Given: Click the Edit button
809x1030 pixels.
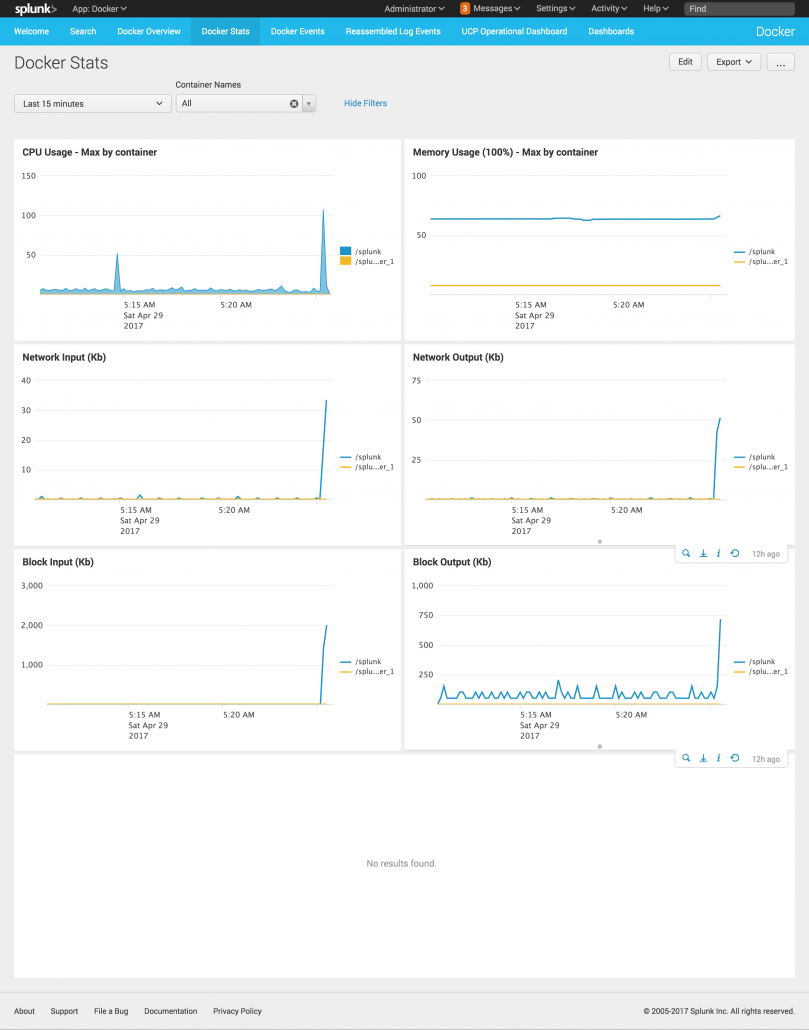Looking at the screenshot, I should click(685, 62).
